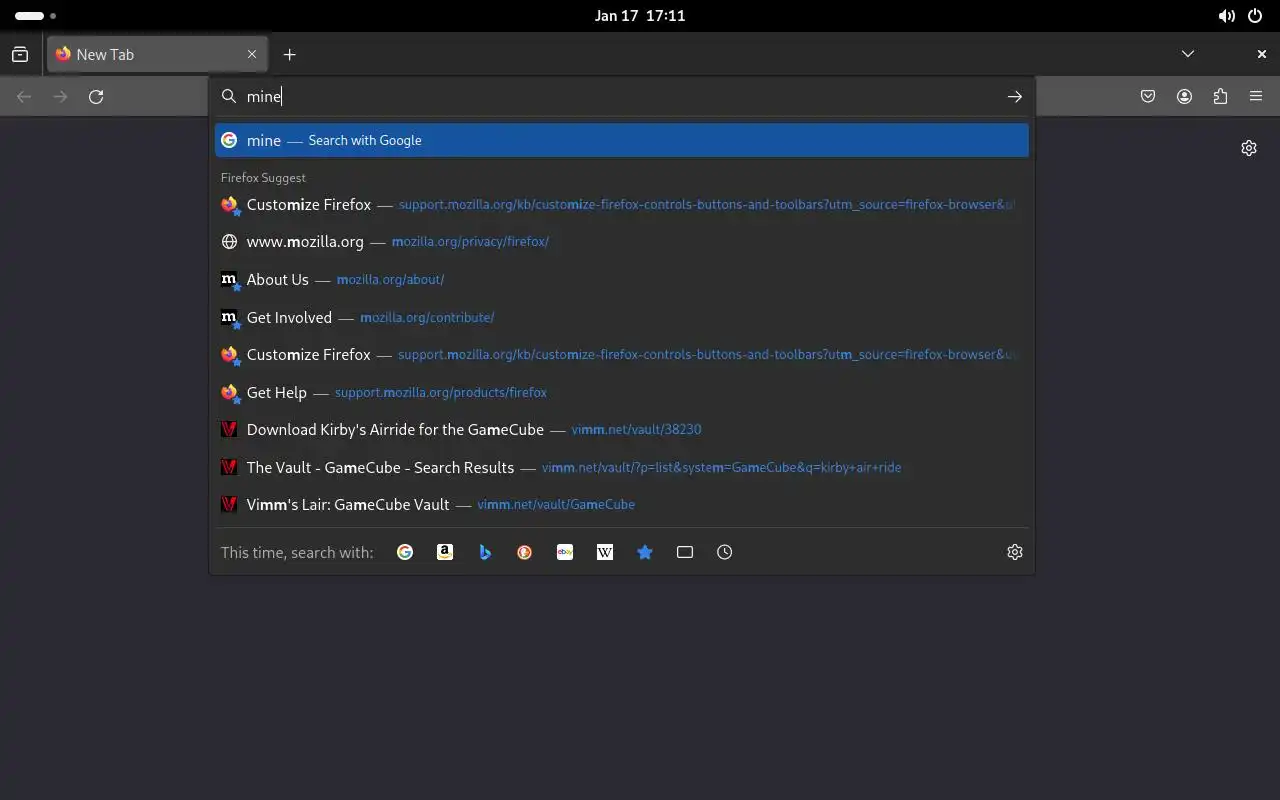1280x800 pixels.
Task: Close the Firefox window
Action: [x=1262, y=54]
